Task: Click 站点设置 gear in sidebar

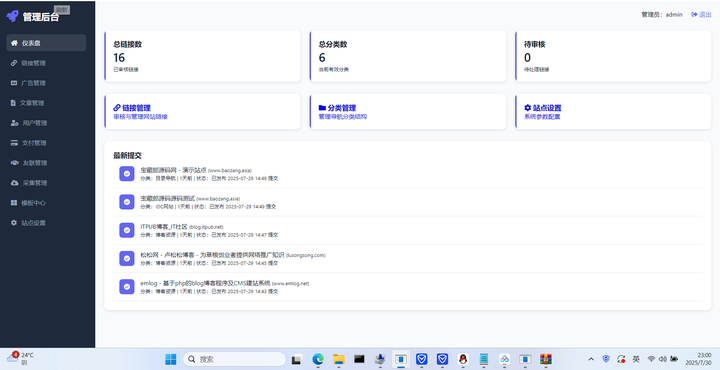Action: coord(46,223)
